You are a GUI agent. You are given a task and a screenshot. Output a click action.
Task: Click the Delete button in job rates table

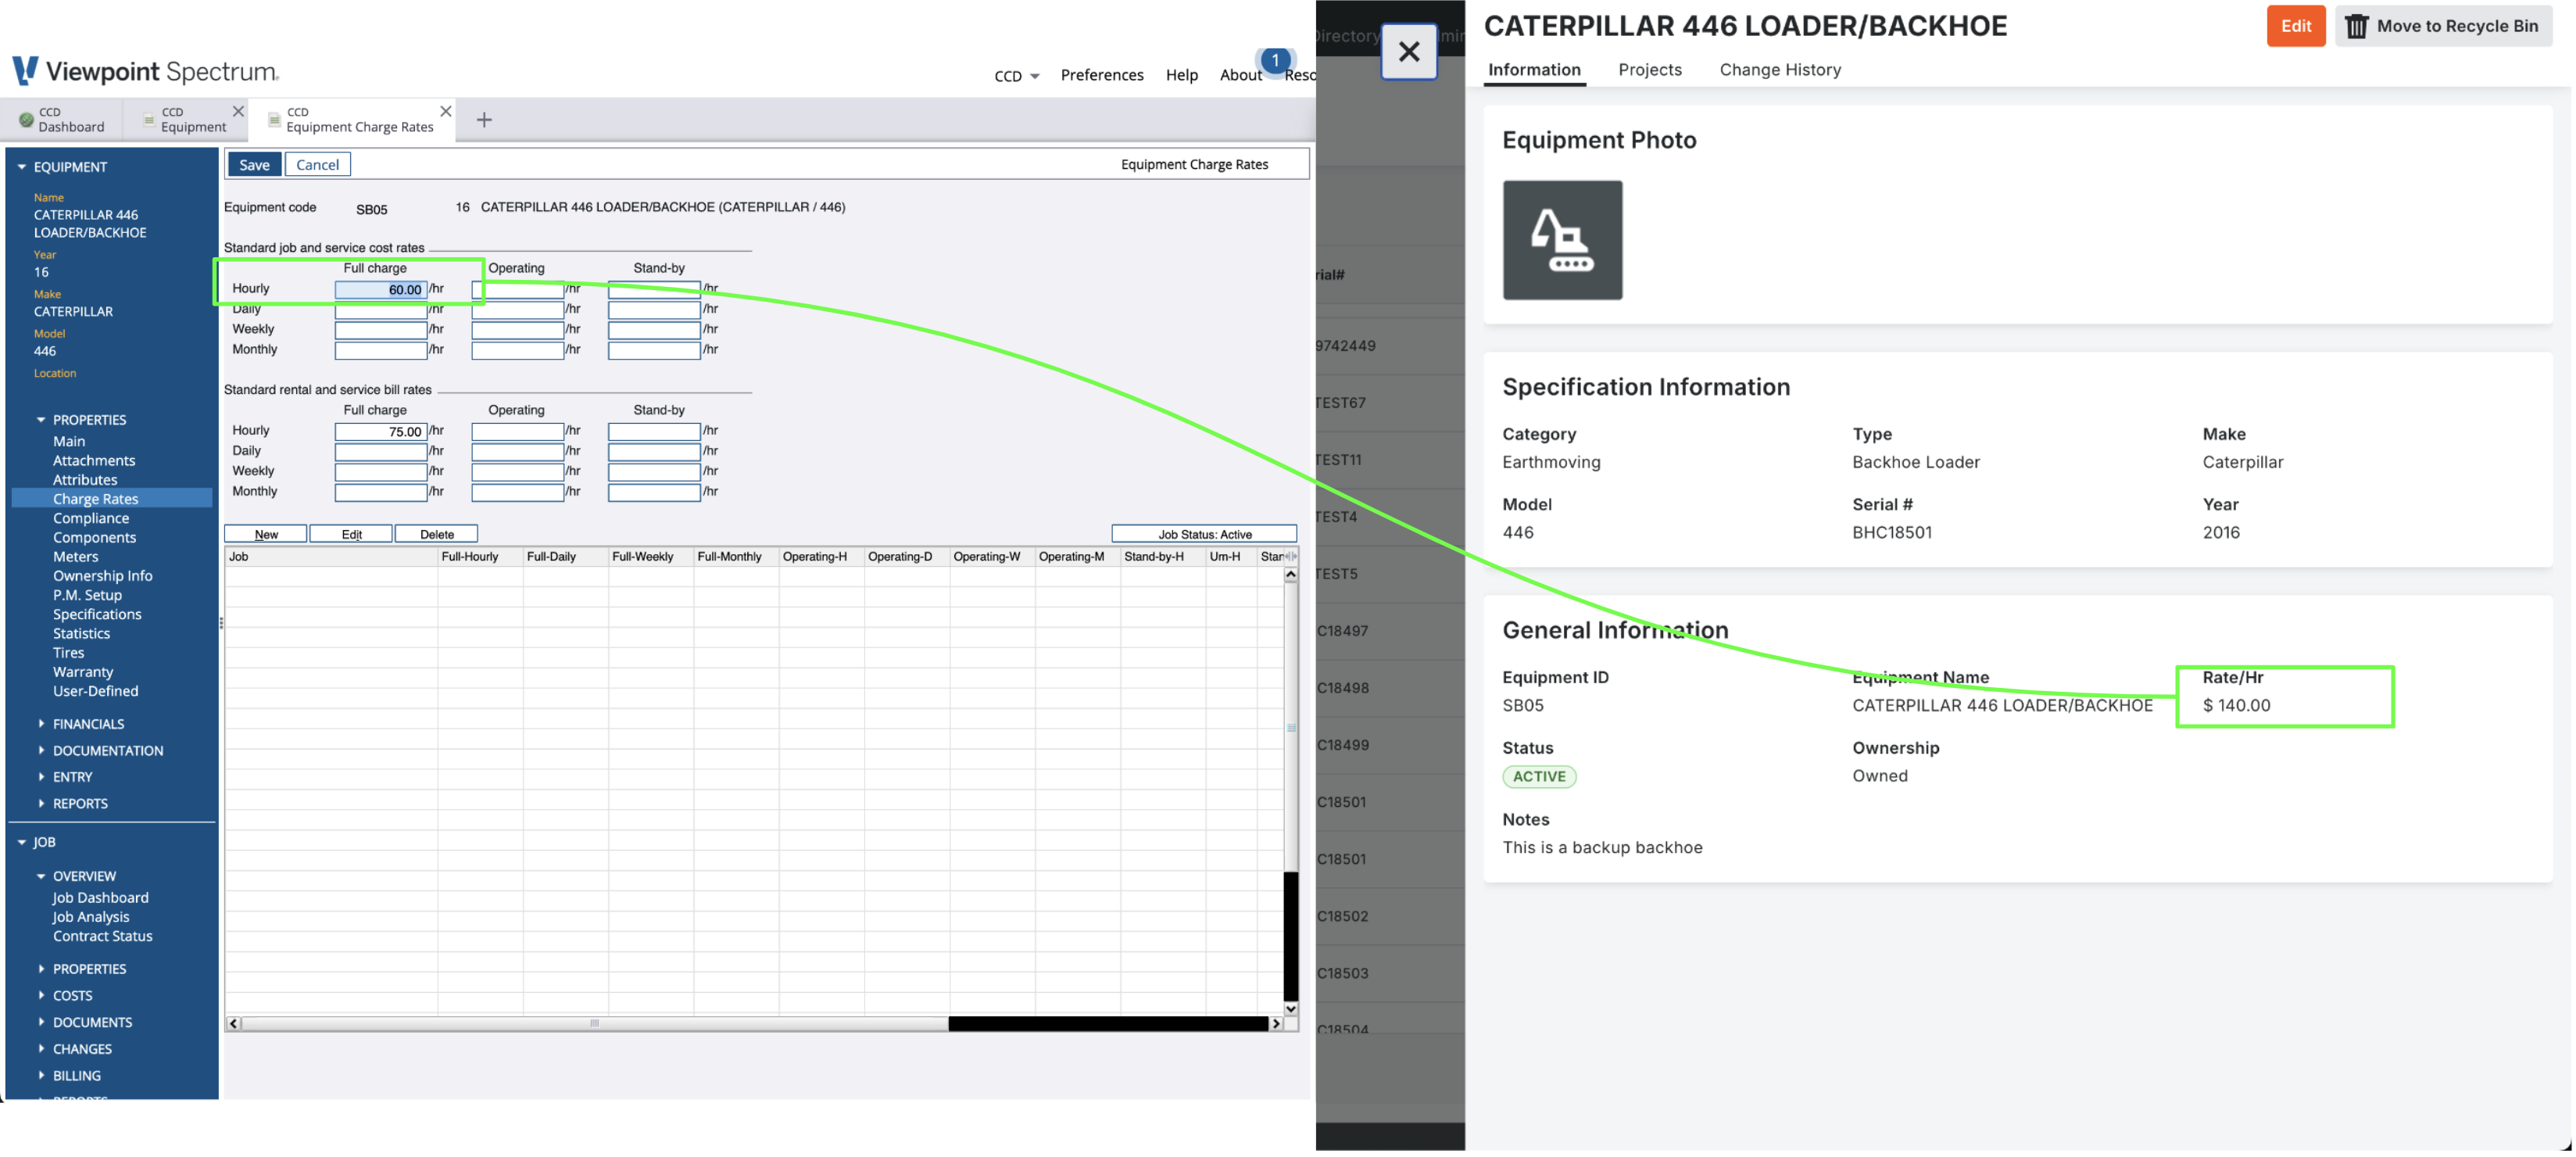pos(434,531)
